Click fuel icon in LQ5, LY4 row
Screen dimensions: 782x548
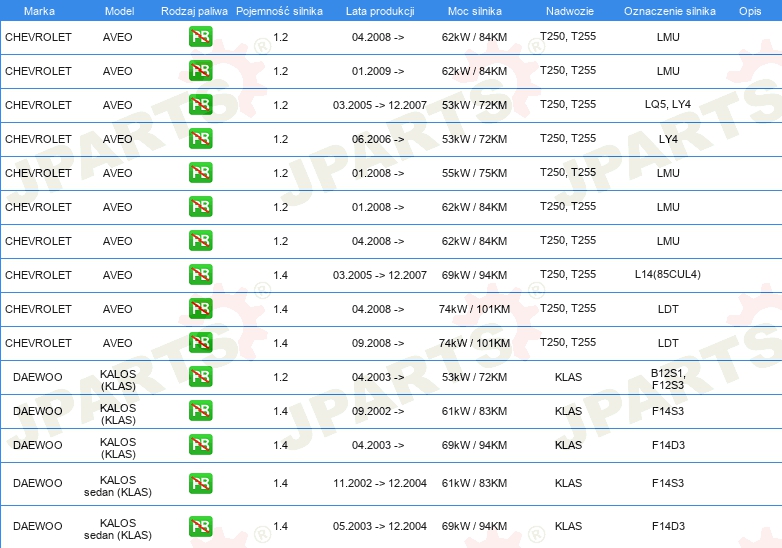pyautogui.click(x=200, y=105)
